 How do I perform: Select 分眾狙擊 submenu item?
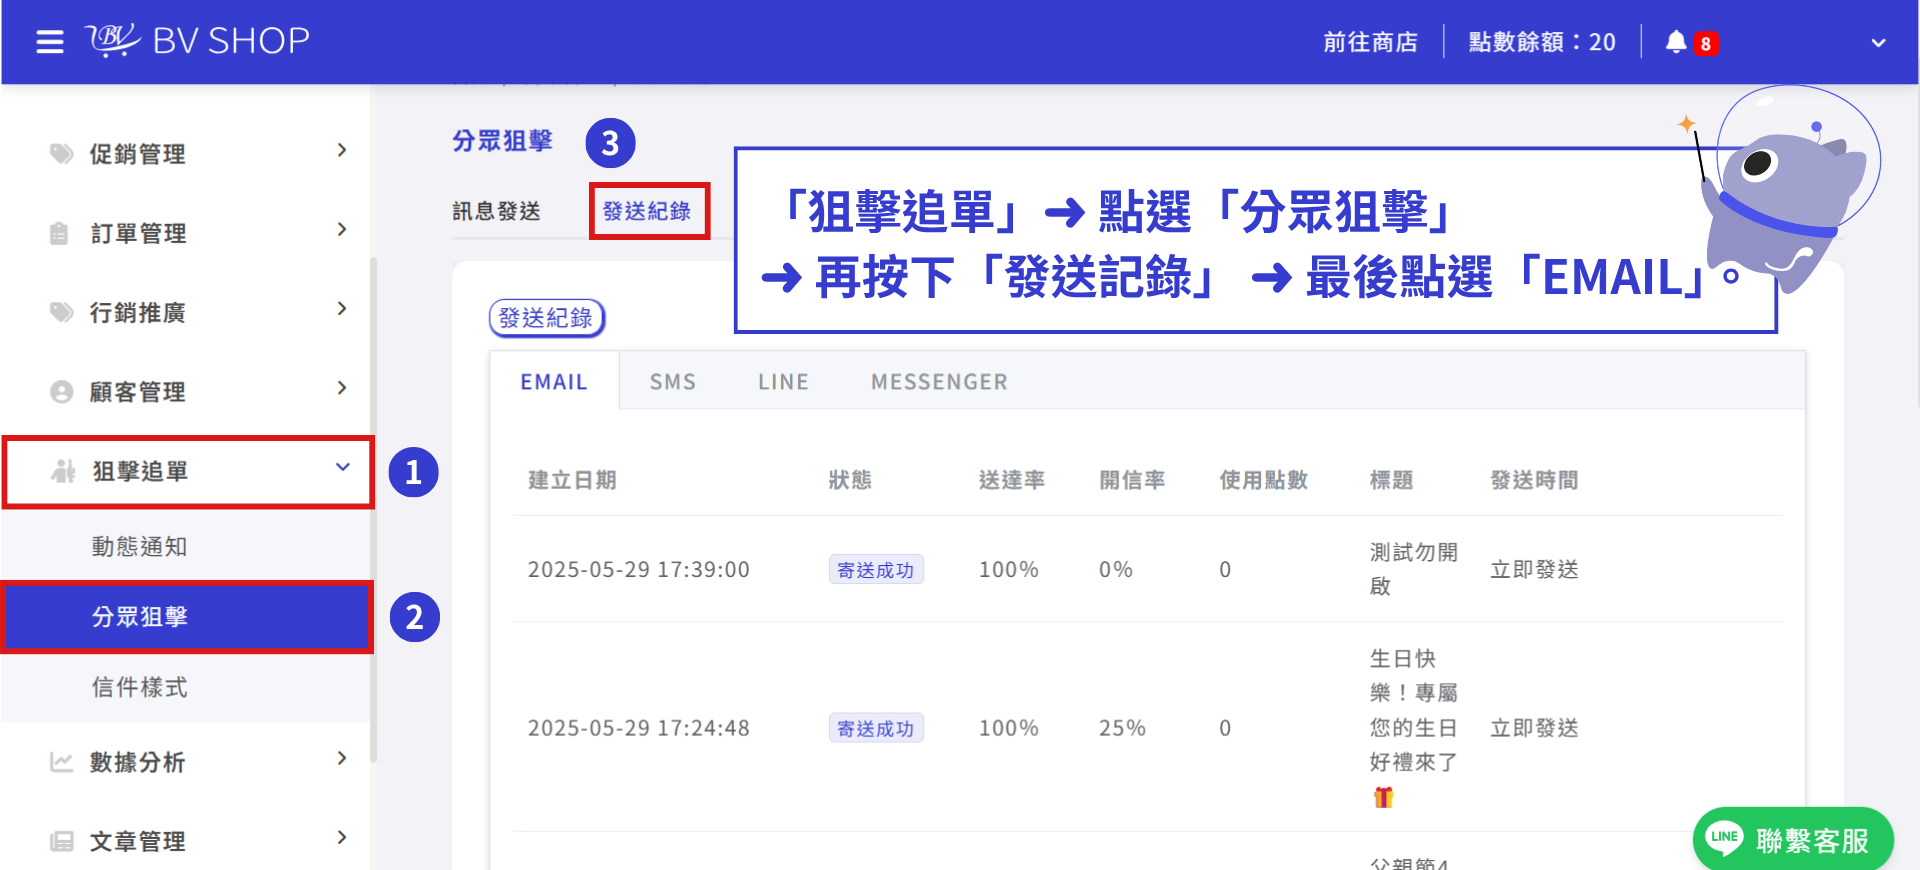pyautogui.click(x=187, y=617)
